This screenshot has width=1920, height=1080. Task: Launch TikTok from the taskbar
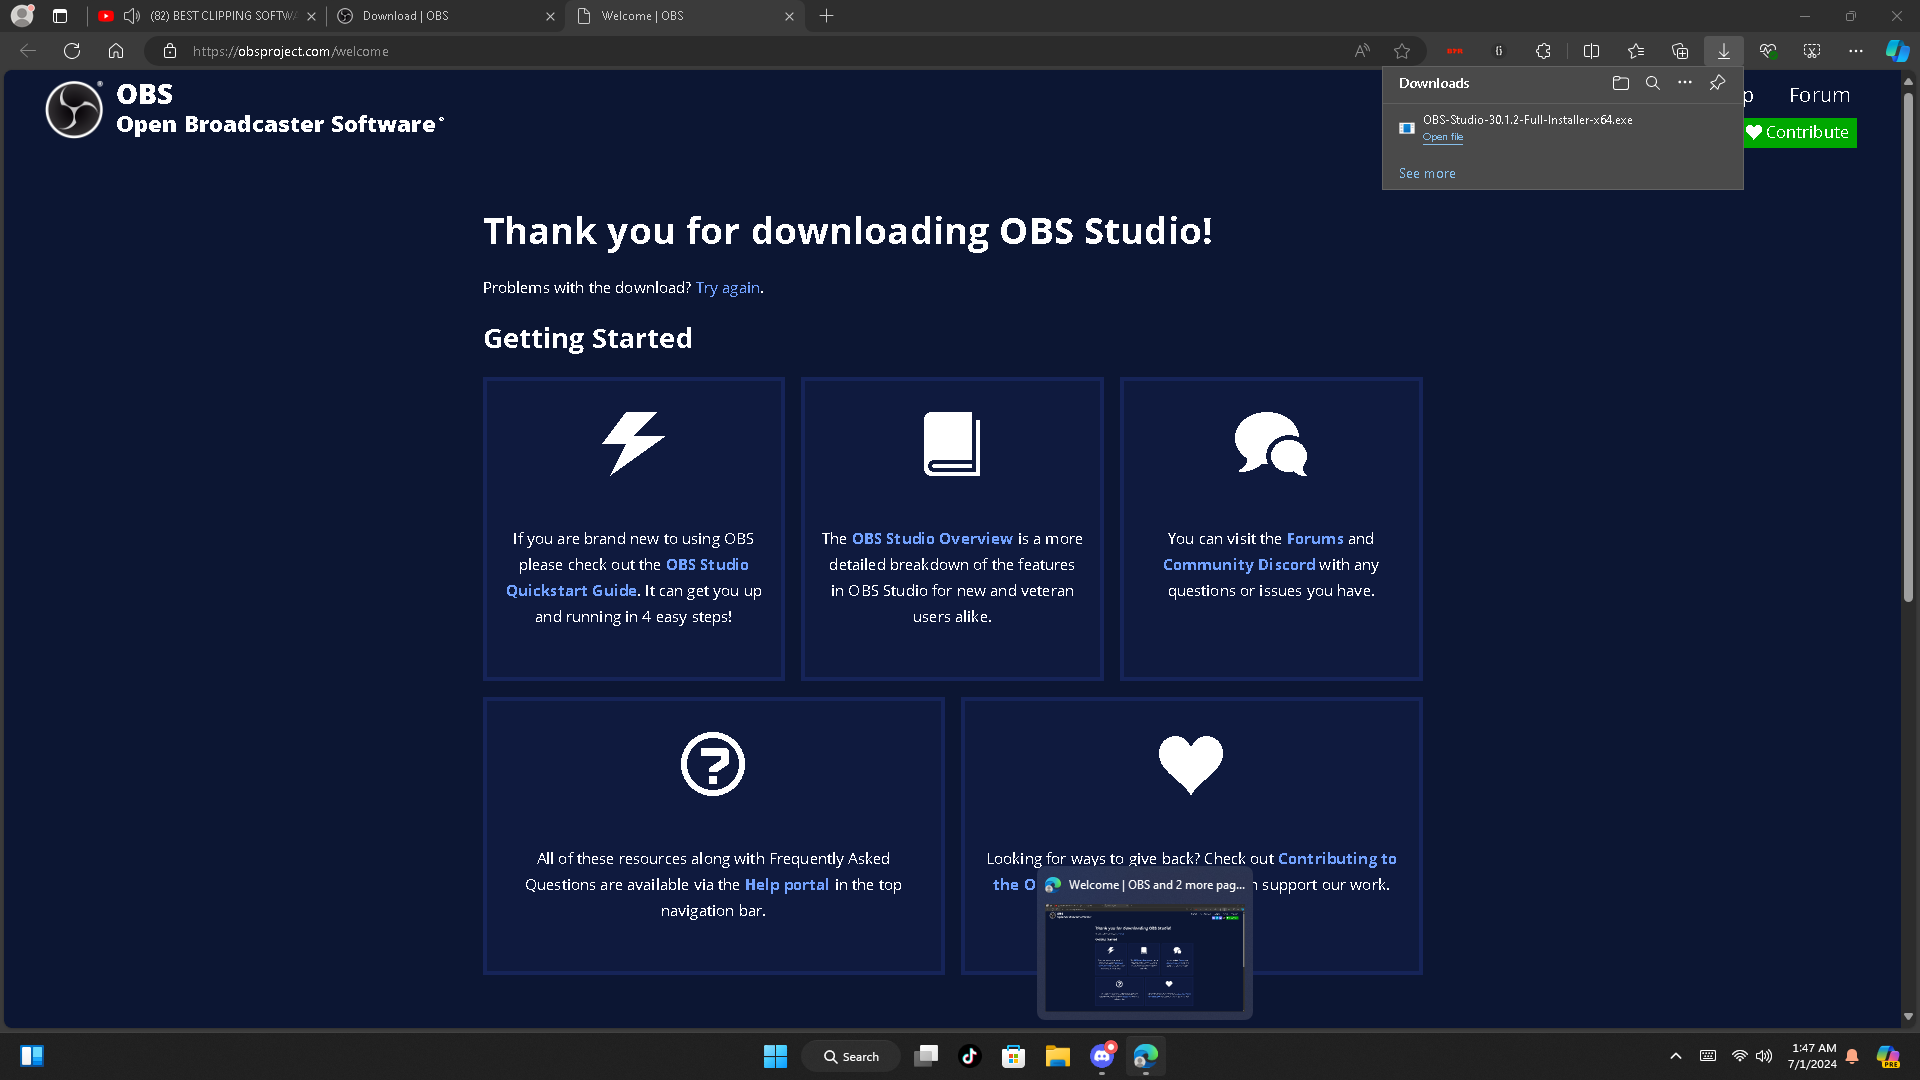click(970, 1056)
